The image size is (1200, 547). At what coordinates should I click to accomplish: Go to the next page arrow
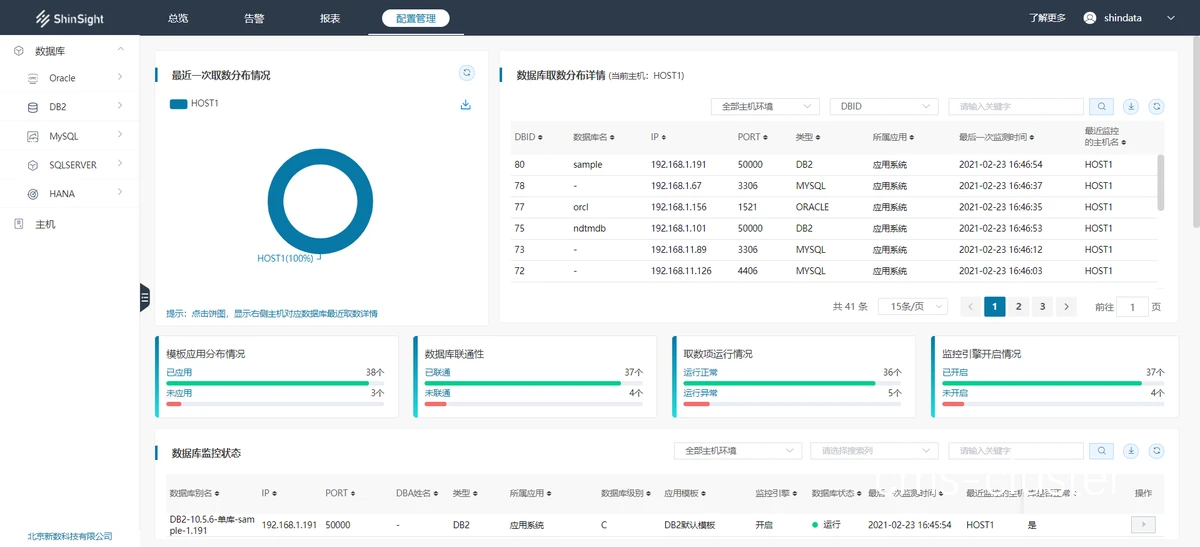[1067, 307]
